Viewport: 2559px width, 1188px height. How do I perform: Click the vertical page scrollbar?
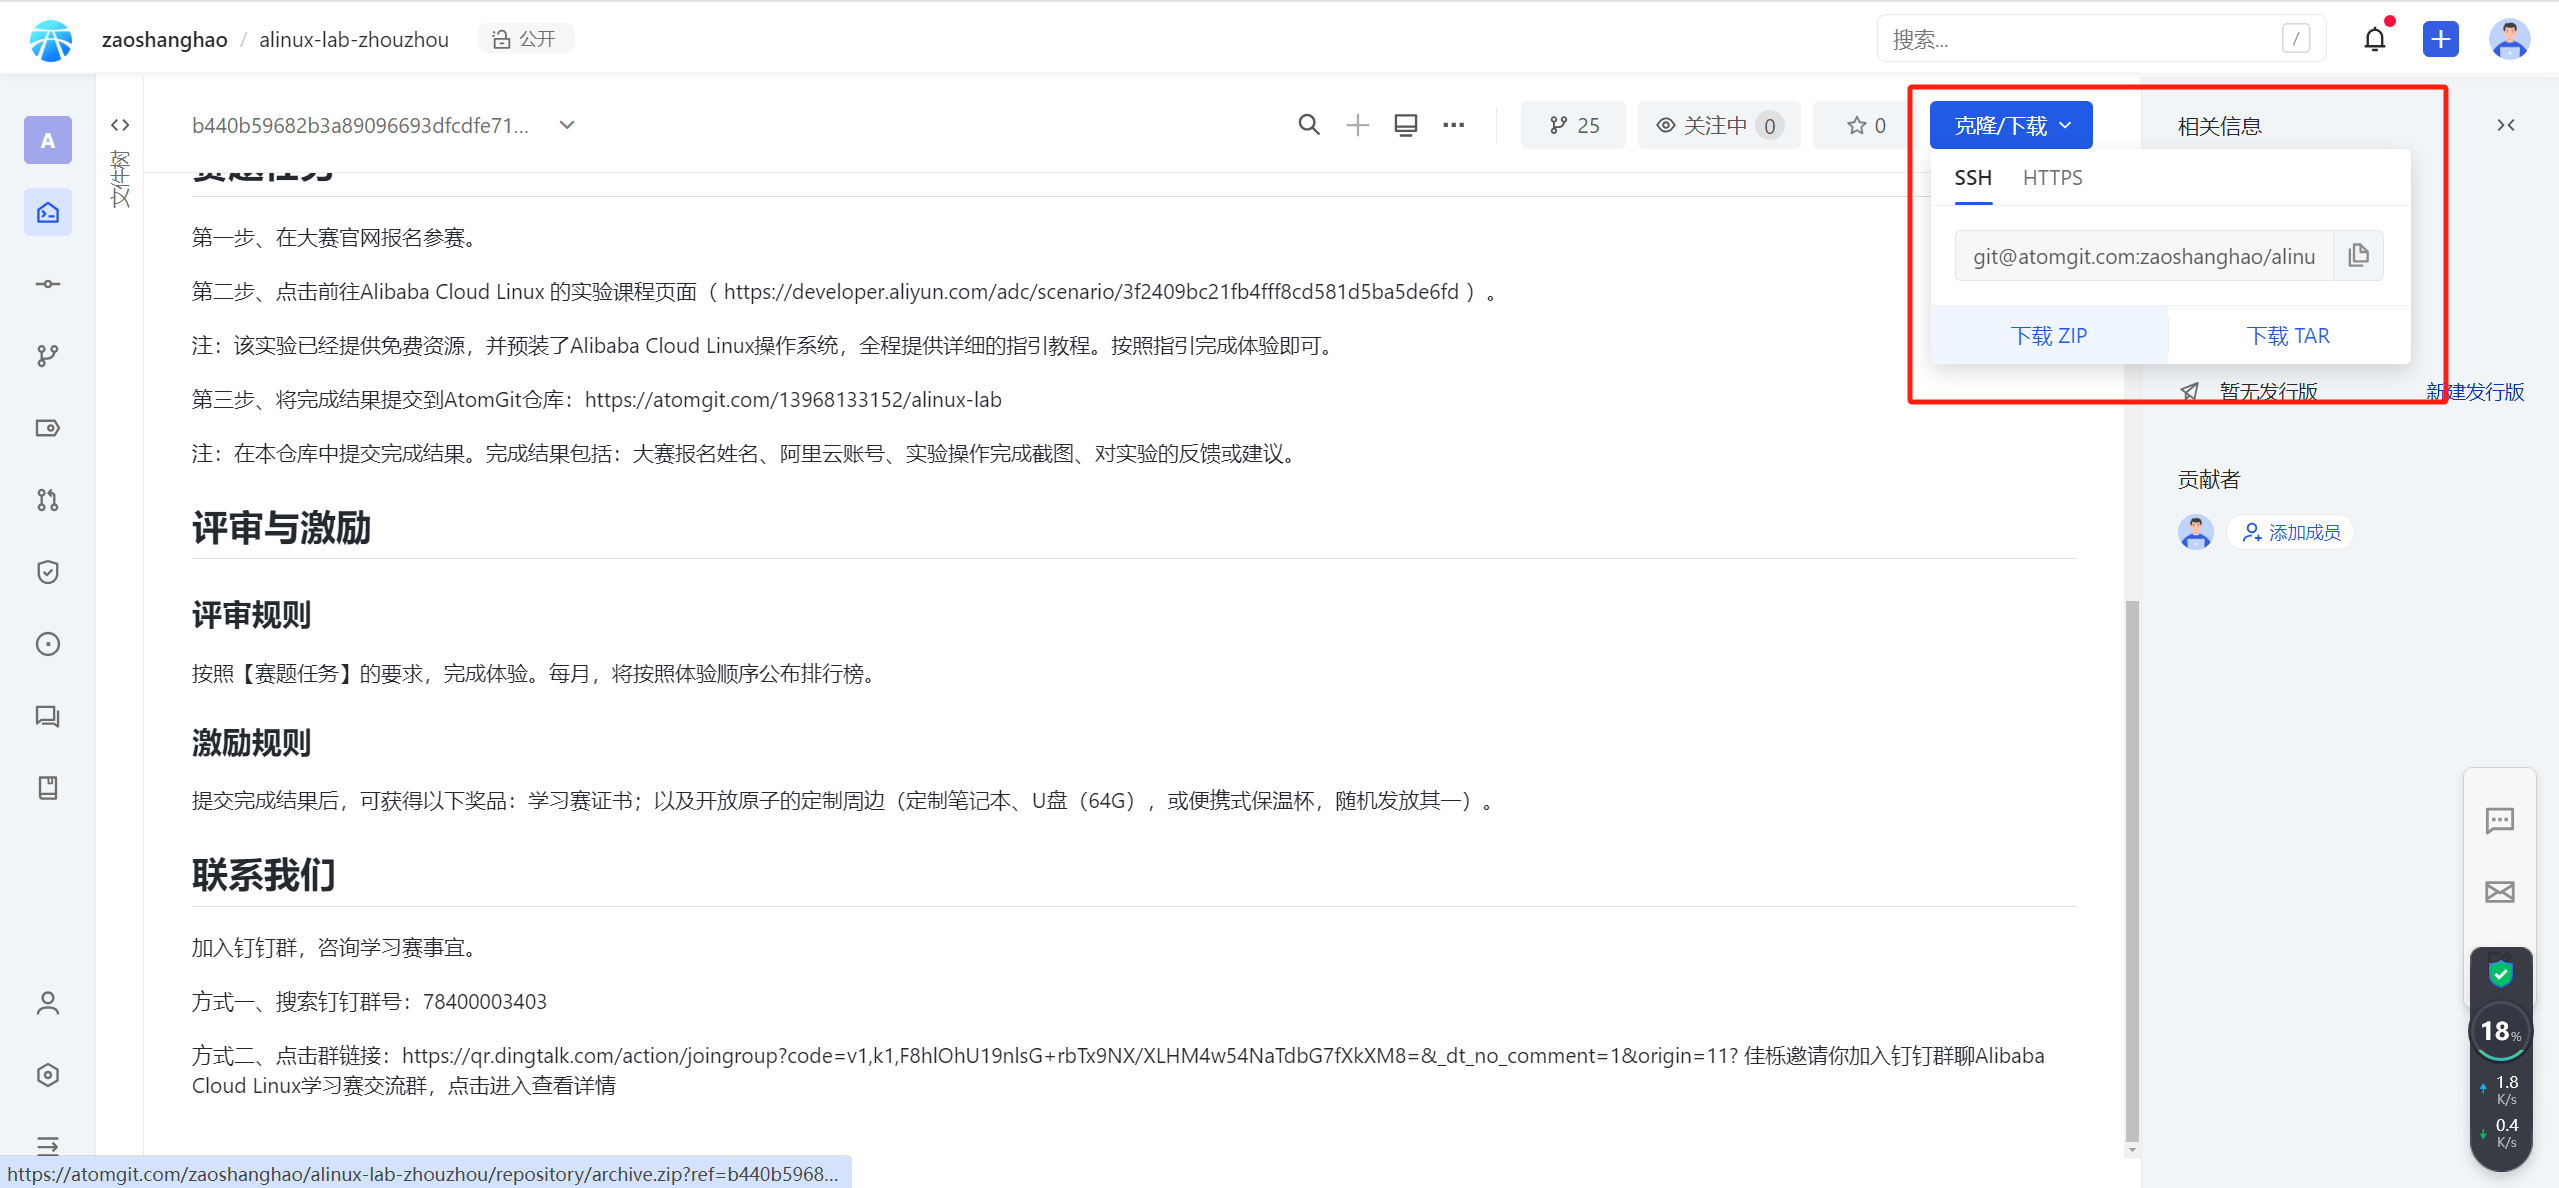(2131, 870)
